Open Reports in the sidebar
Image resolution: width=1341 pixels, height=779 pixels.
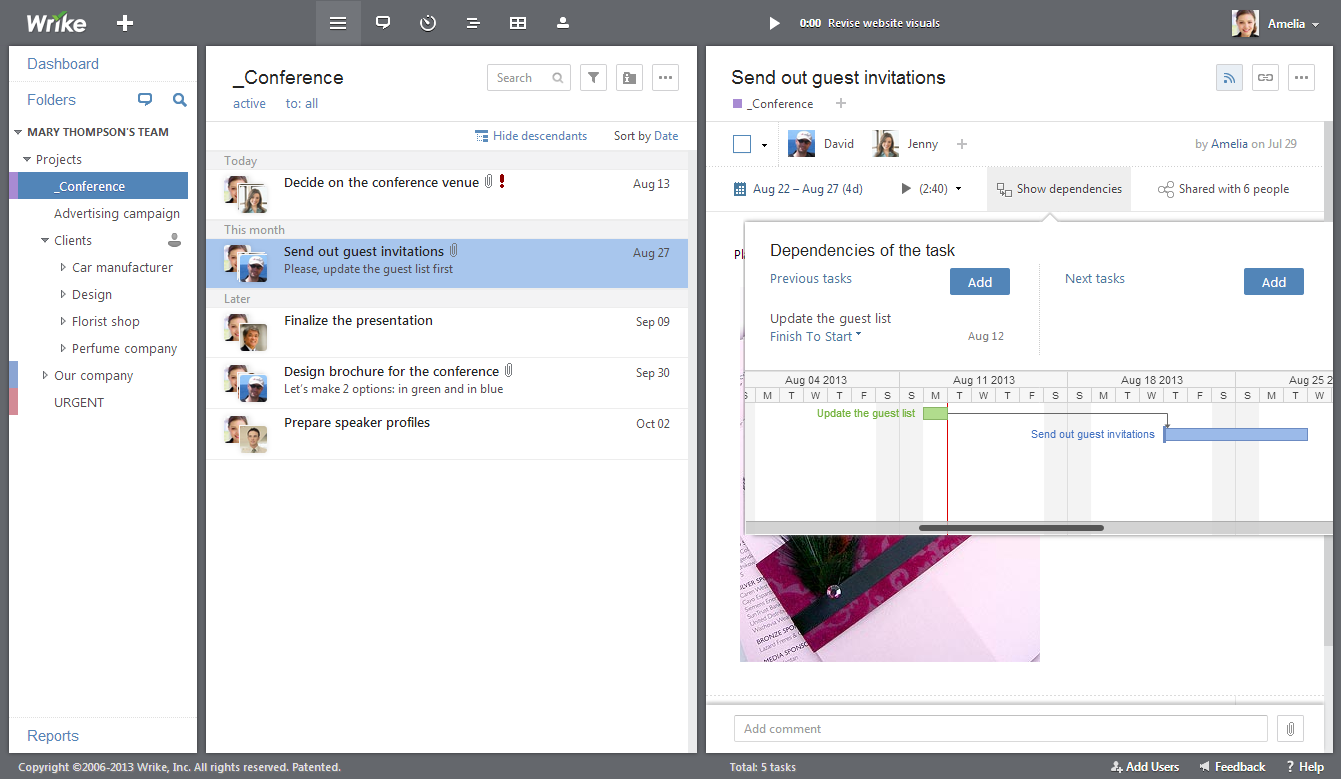[53, 736]
